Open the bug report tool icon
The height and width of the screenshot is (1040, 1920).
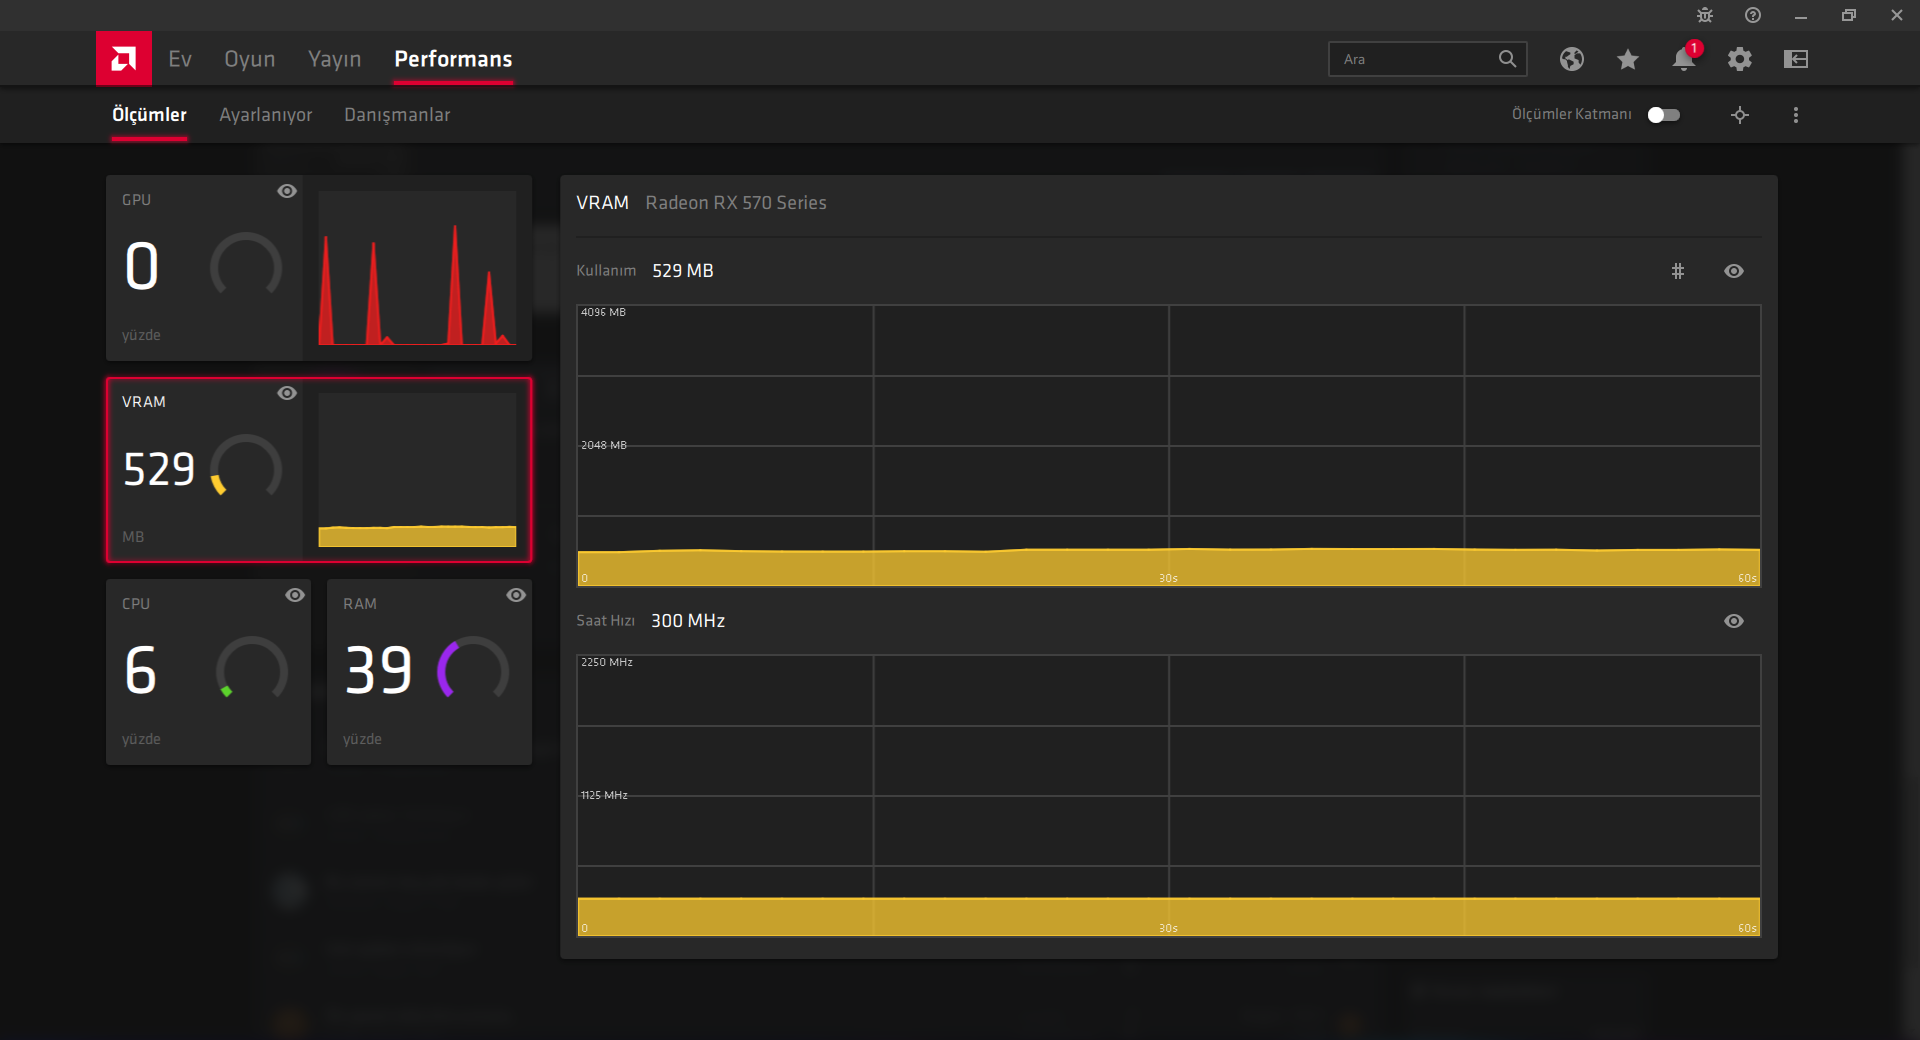pyautogui.click(x=1705, y=15)
